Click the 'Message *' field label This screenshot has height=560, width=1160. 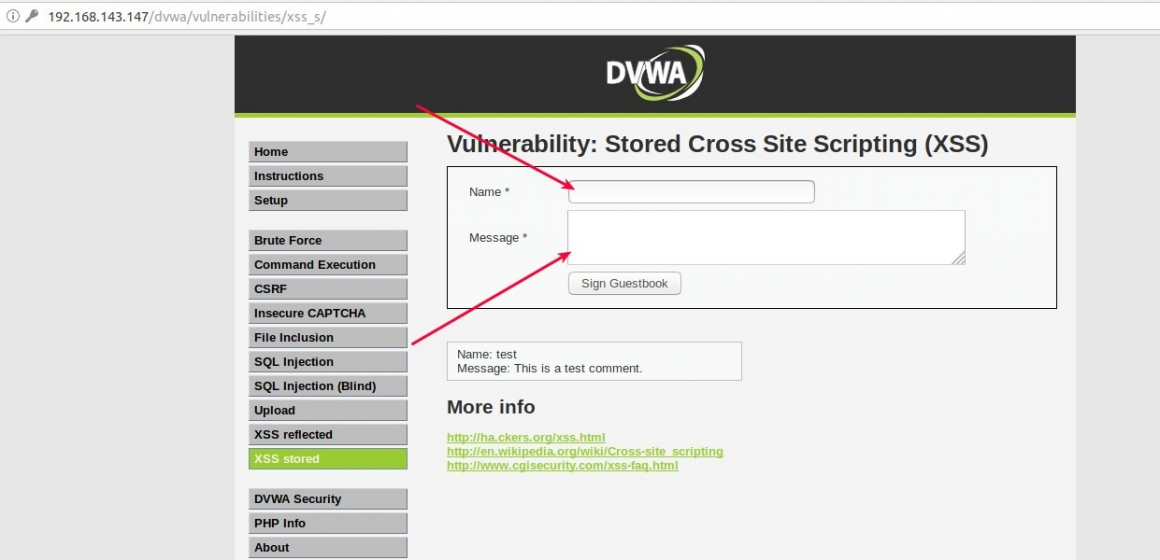pos(498,237)
